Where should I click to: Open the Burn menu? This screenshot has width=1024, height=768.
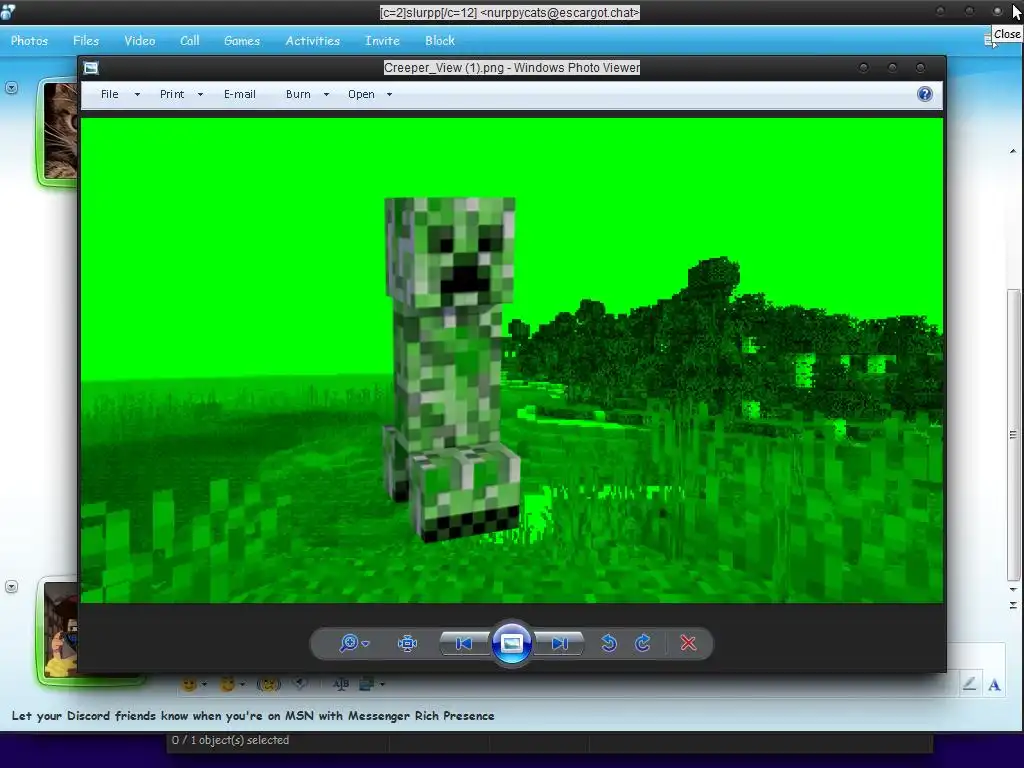pyautogui.click(x=298, y=94)
